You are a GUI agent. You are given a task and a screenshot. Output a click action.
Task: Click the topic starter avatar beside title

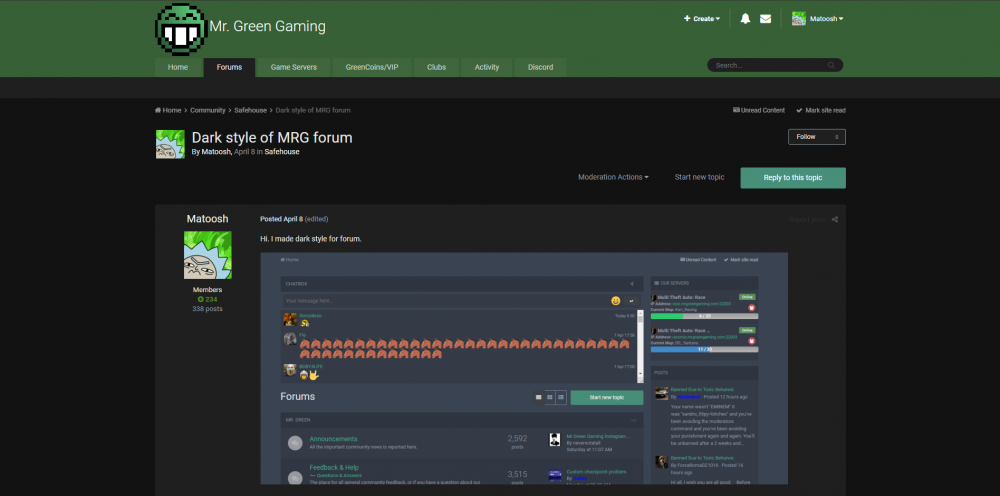pos(168,144)
